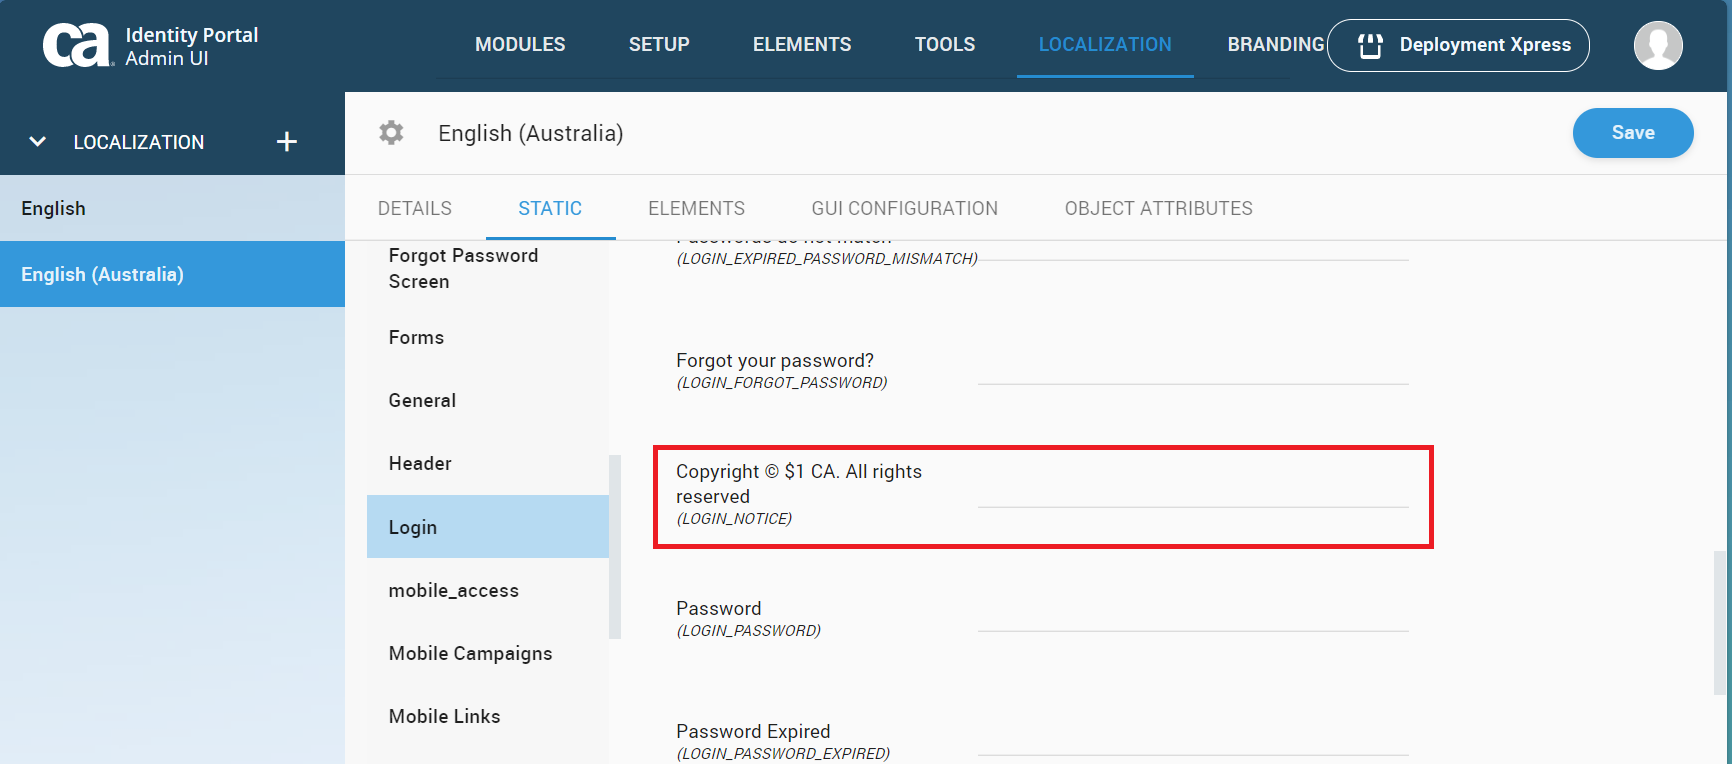The height and width of the screenshot is (764, 1732).
Task: Click the CA logo icon
Action: (x=76, y=46)
